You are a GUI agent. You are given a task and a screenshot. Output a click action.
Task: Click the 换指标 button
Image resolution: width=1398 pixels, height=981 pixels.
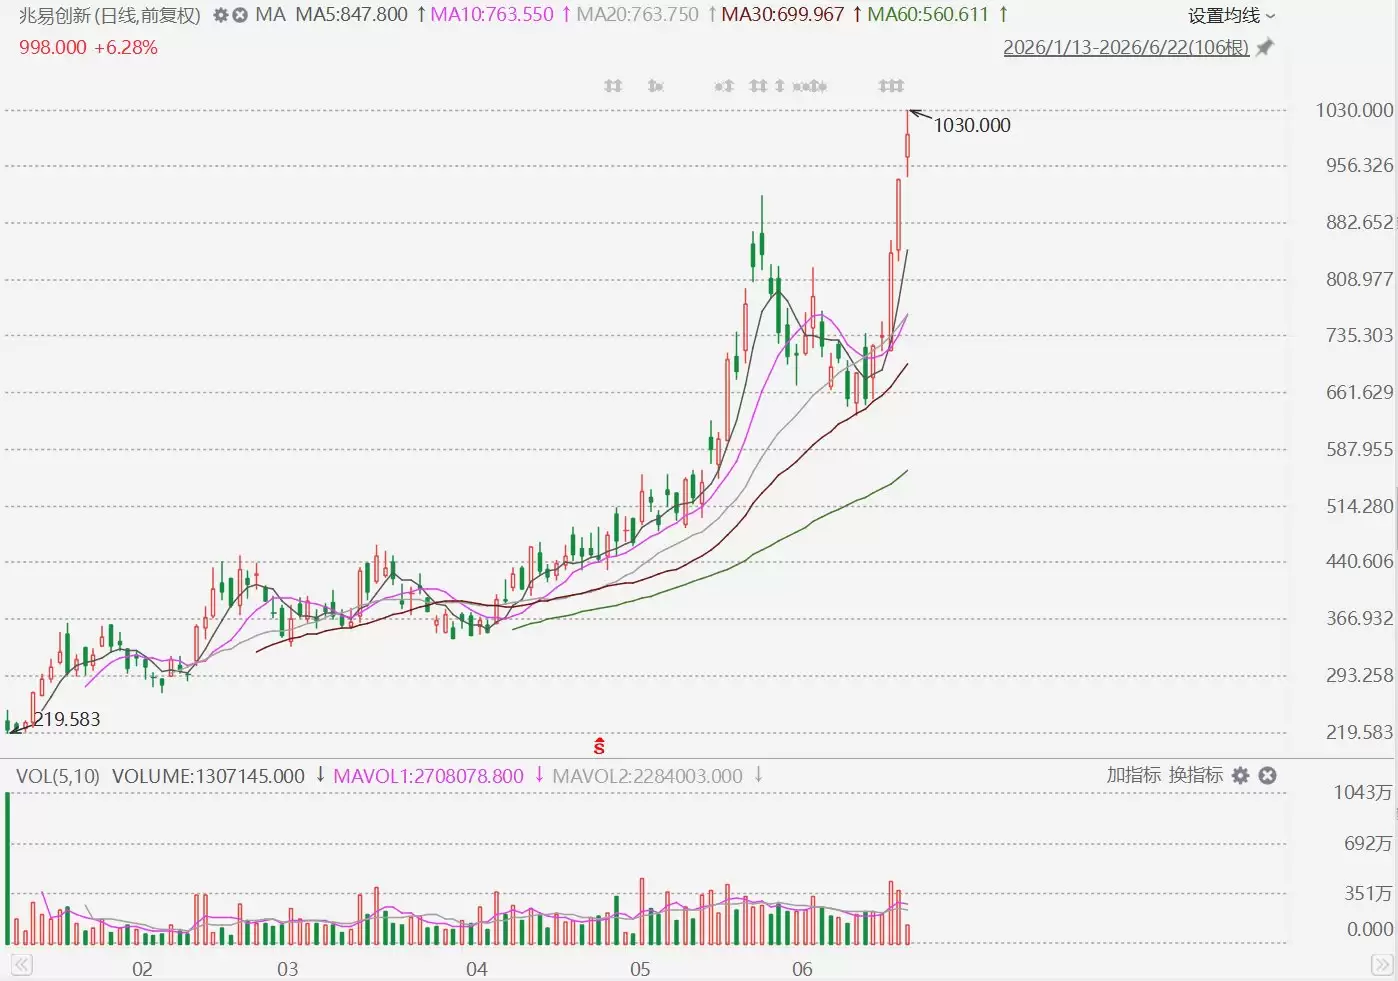pyautogui.click(x=1196, y=775)
